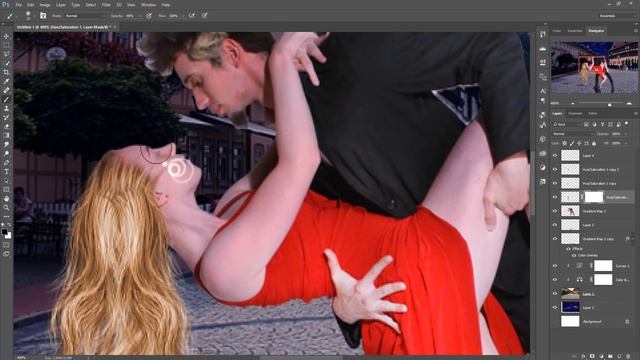Select the Rectangle shape tool

pyautogui.click(x=6, y=189)
